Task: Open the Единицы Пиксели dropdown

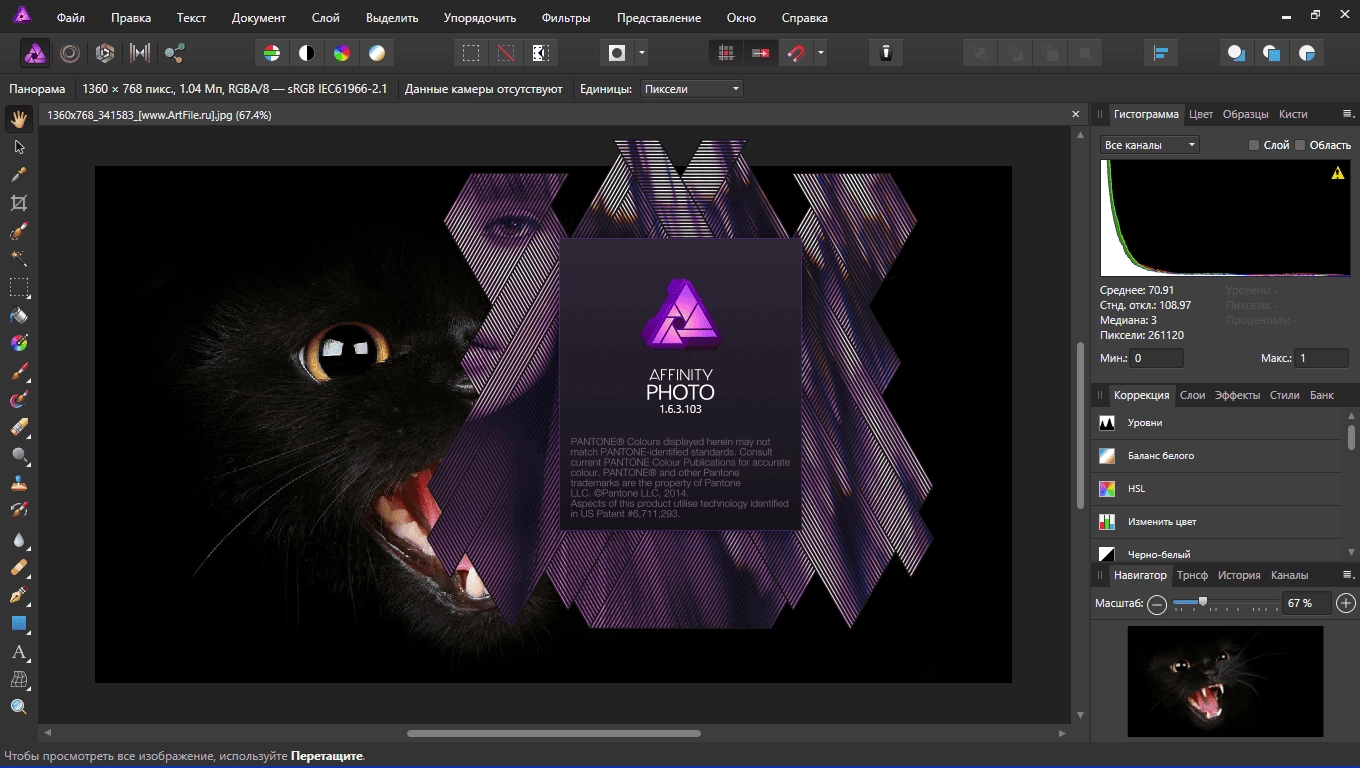Action: [x=691, y=89]
